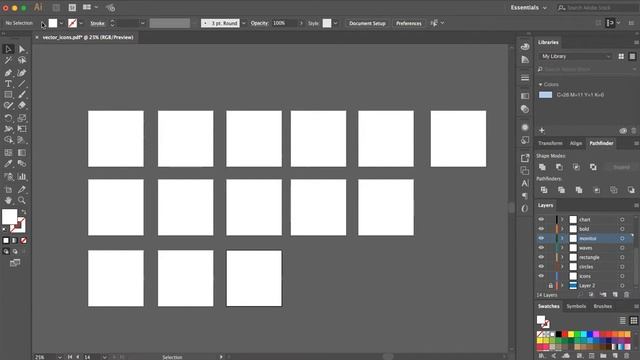Select the vector_icons.pdf document tab
640x360 pixels.
88,37
